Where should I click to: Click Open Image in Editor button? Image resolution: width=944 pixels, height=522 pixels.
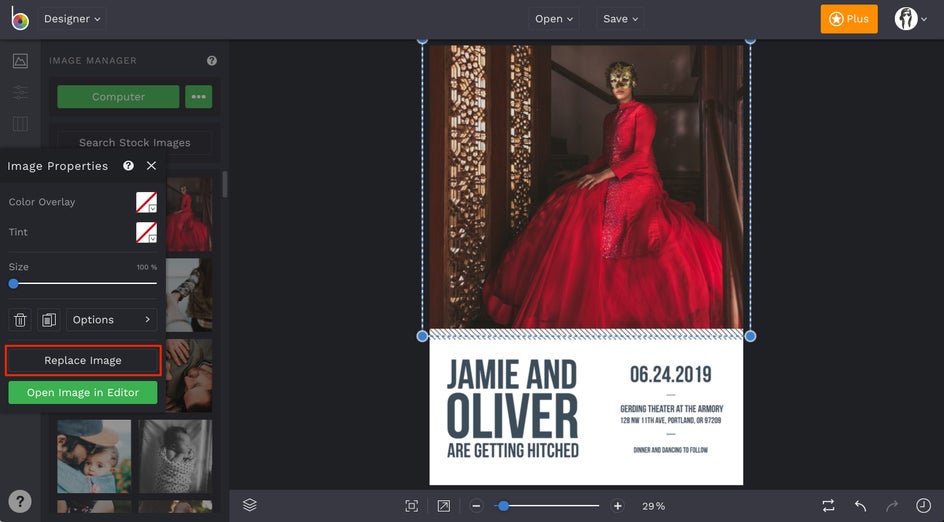pyautogui.click(x=83, y=393)
